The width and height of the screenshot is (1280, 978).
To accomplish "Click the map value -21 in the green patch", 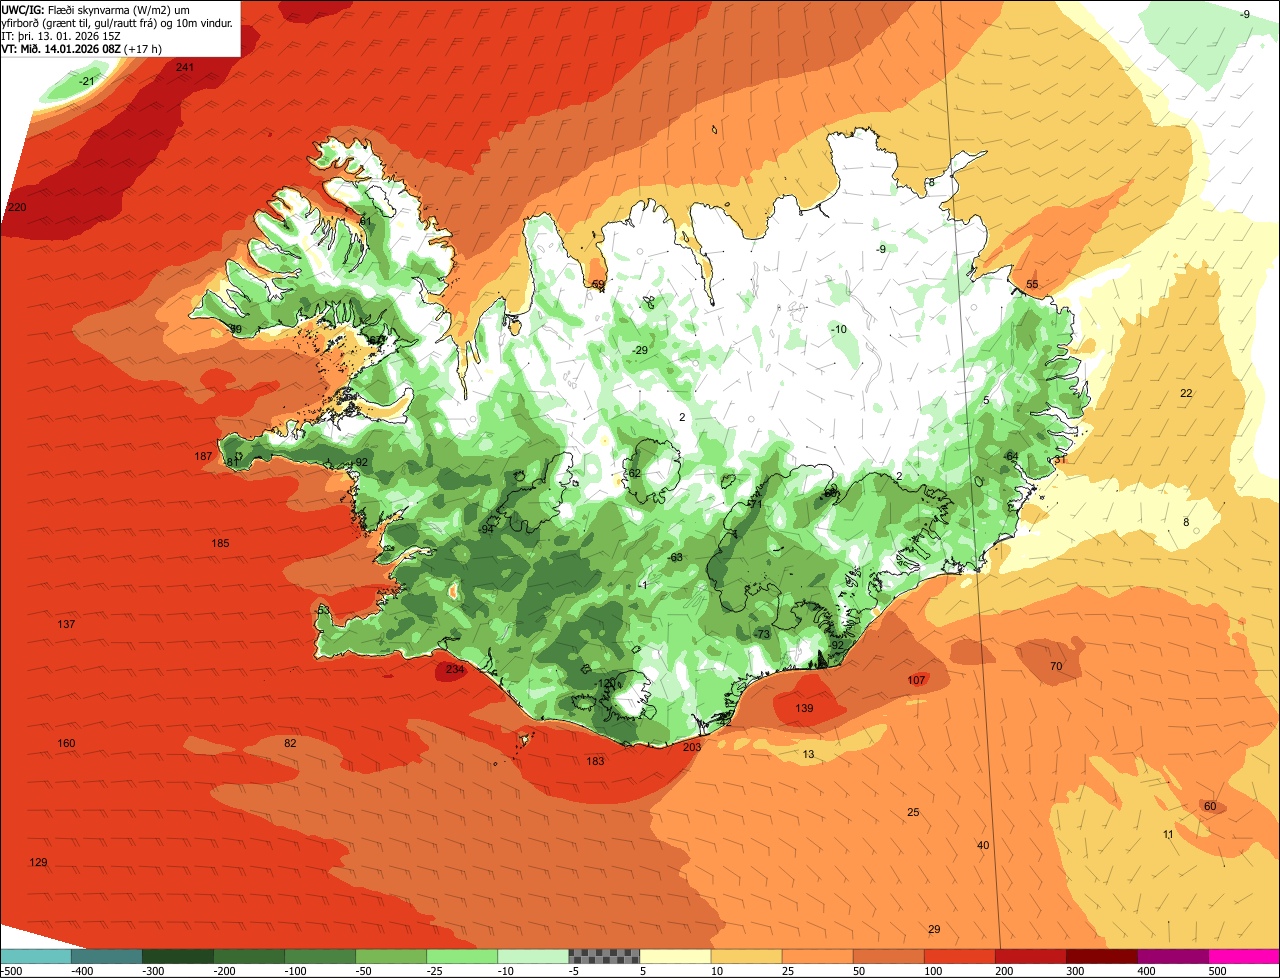I will [x=87, y=81].
